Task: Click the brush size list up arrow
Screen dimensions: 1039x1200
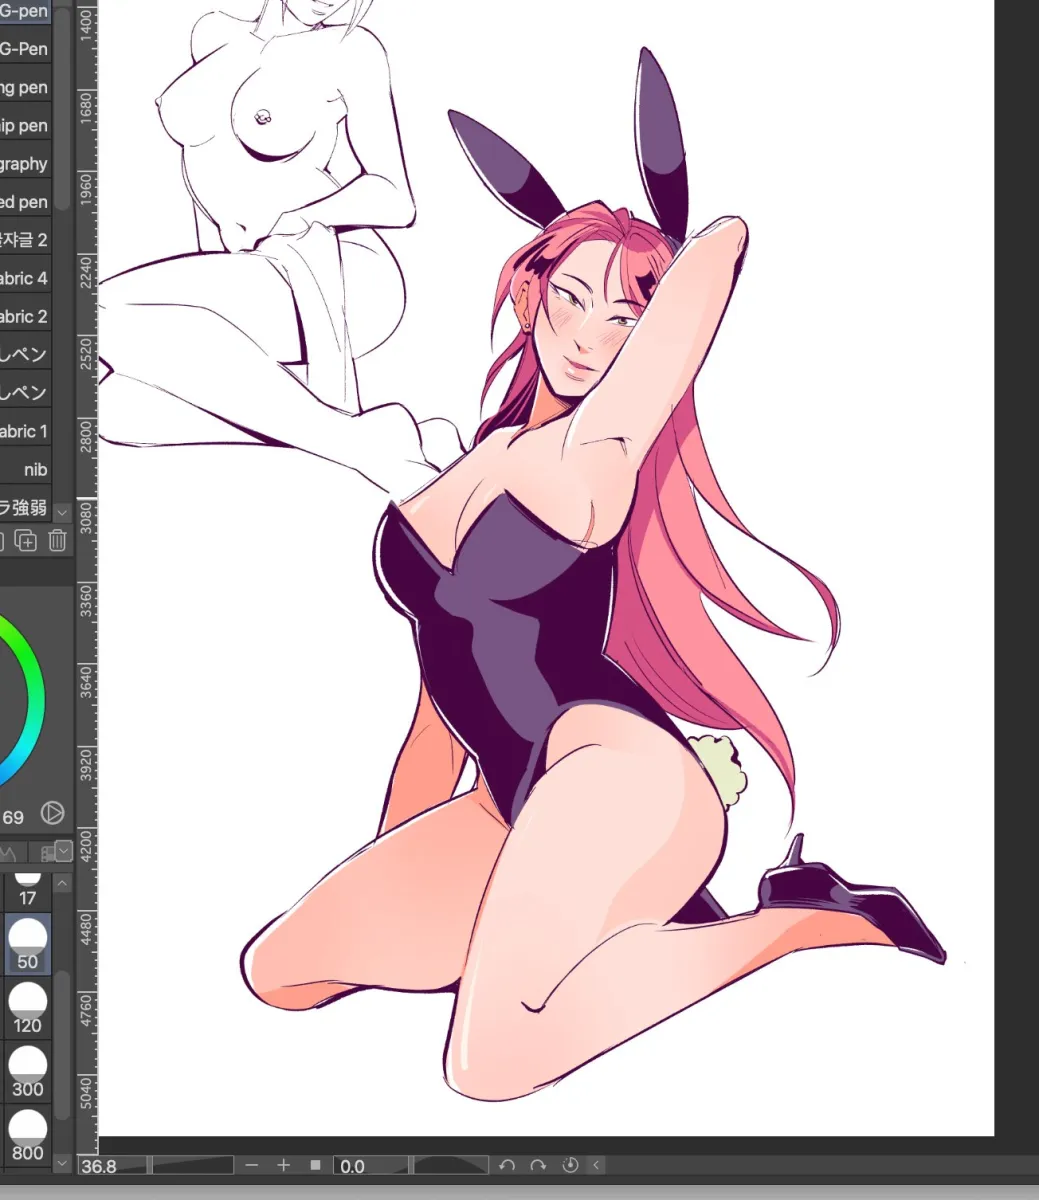Action: [62, 884]
